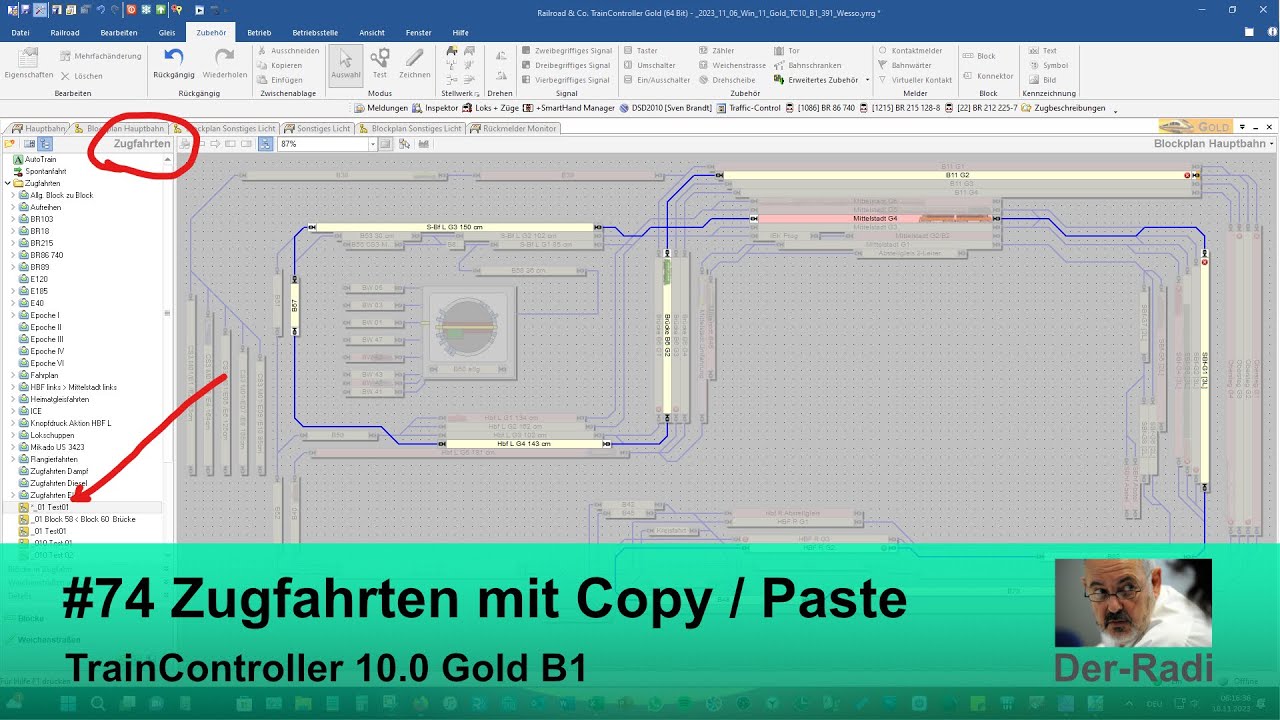The height and width of the screenshot is (720, 1280).
Task: Undo with the large Rückgängig arrow
Action: 174,64
